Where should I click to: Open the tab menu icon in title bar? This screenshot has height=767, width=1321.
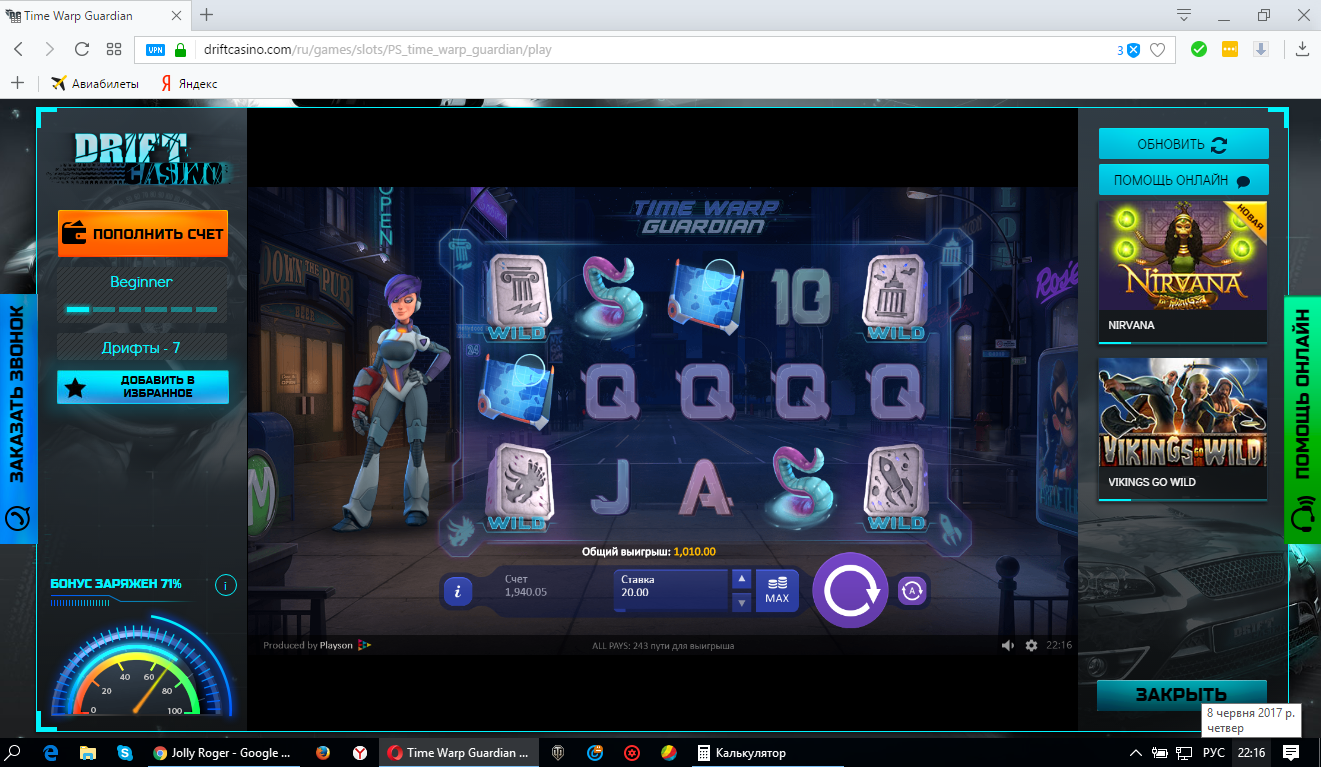[x=1184, y=15]
